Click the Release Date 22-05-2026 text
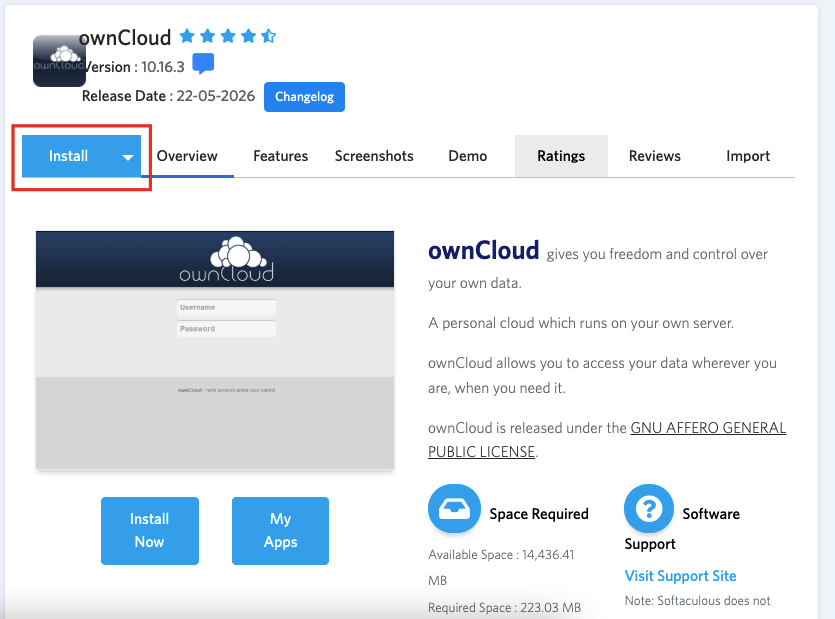This screenshot has width=835, height=619. 168,96
